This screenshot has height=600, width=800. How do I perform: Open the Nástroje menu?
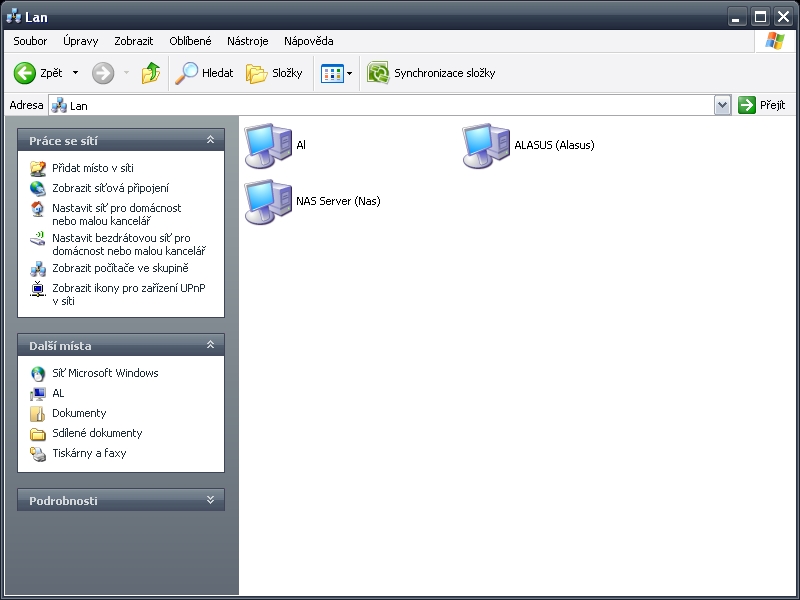coord(247,41)
